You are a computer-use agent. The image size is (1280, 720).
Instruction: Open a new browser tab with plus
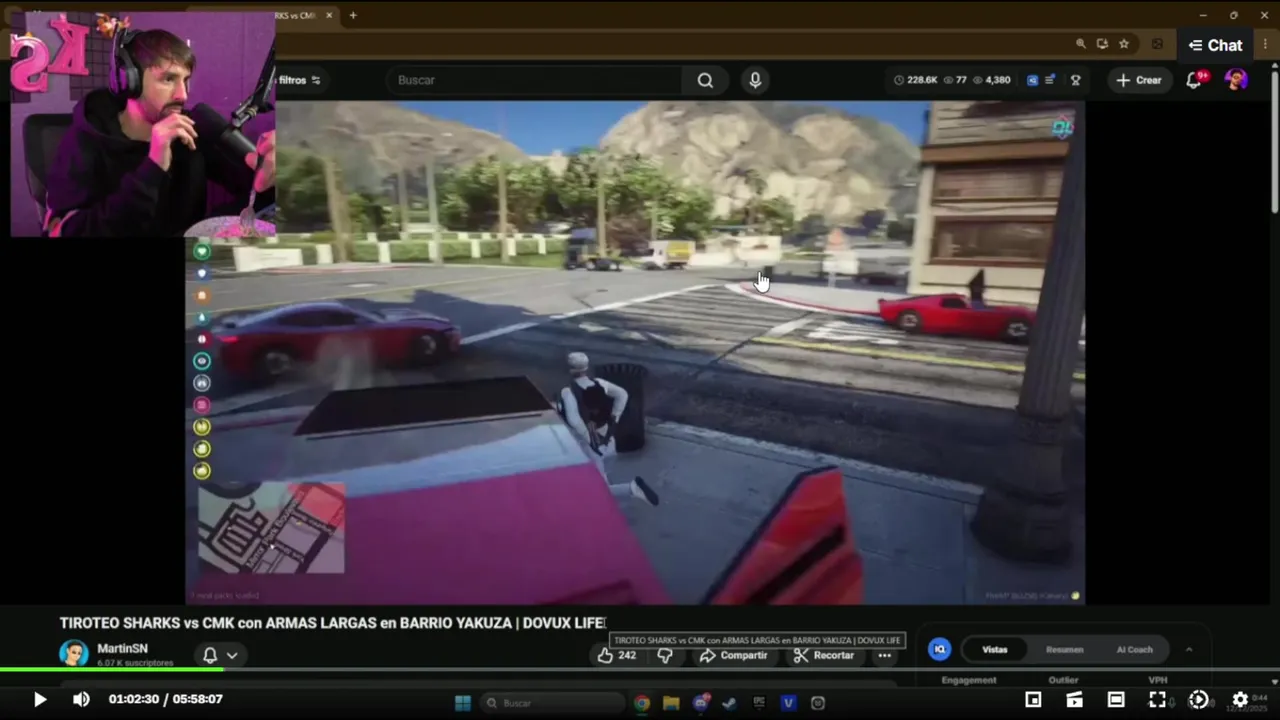coord(353,15)
